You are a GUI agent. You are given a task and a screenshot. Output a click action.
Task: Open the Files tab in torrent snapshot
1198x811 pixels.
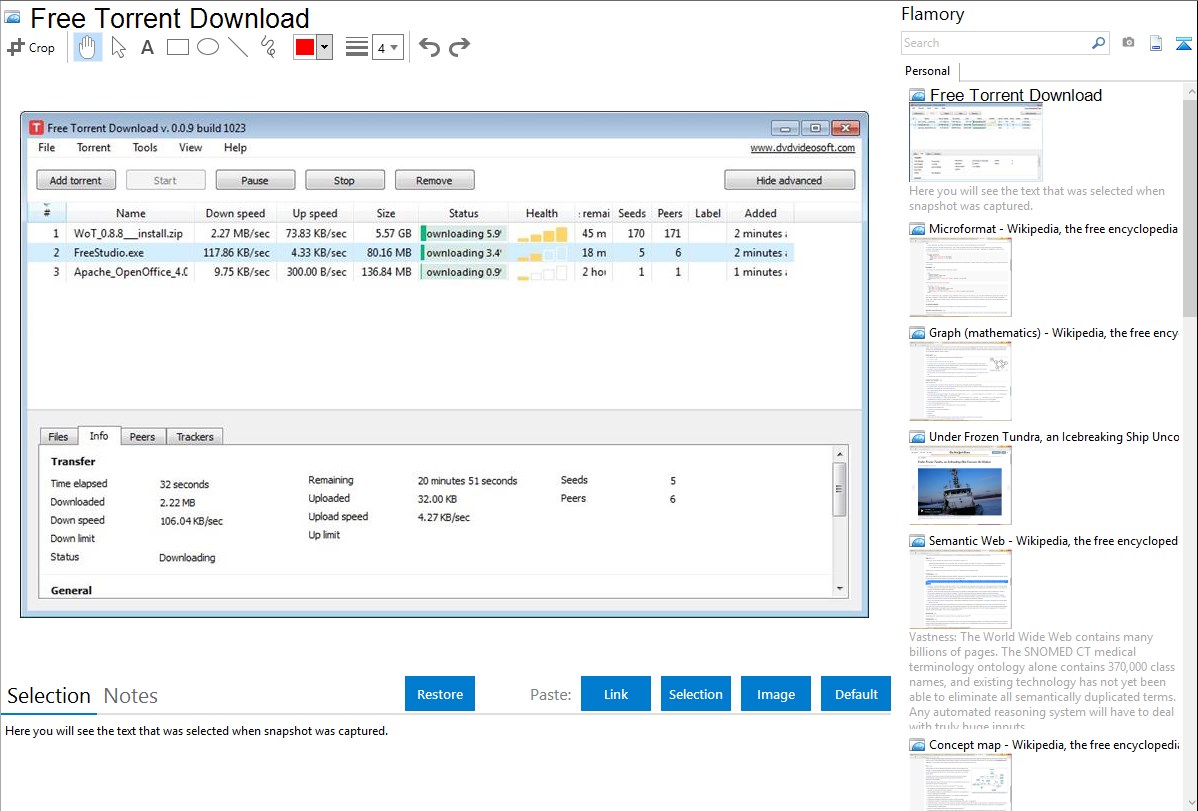[58, 436]
